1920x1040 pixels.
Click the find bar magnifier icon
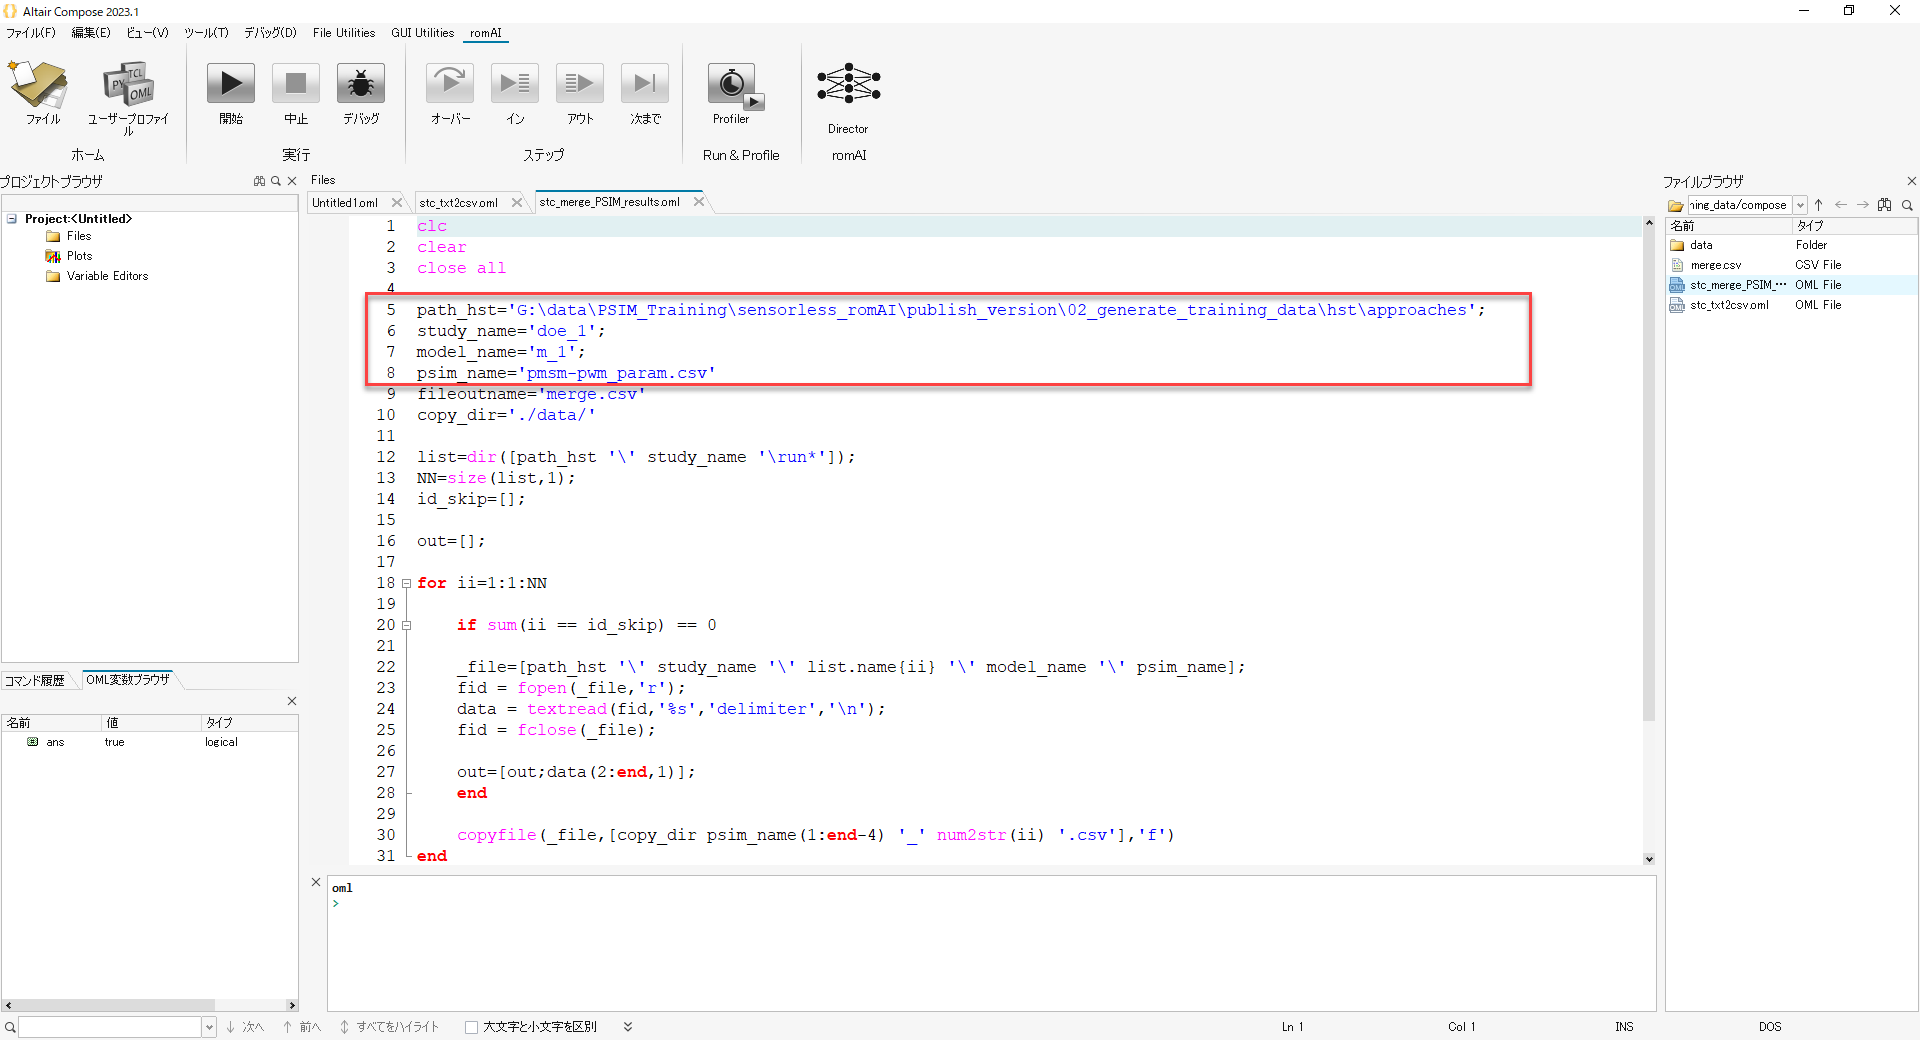pos(10,1027)
